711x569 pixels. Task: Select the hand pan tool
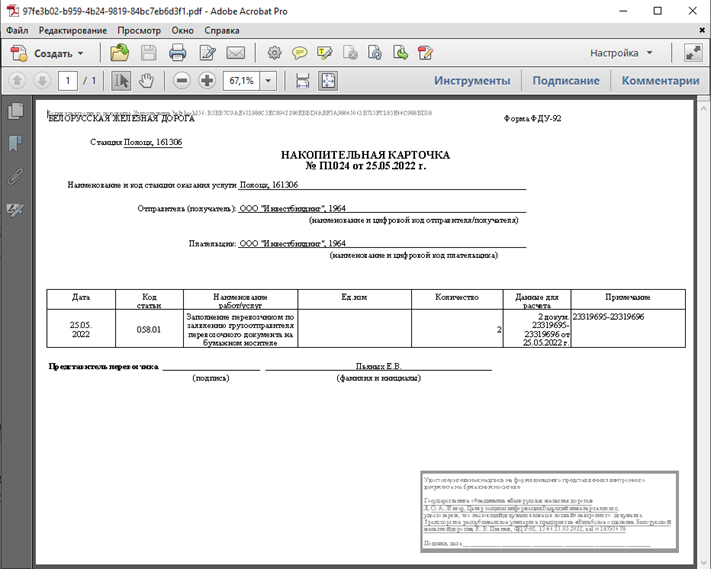coord(146,81)
